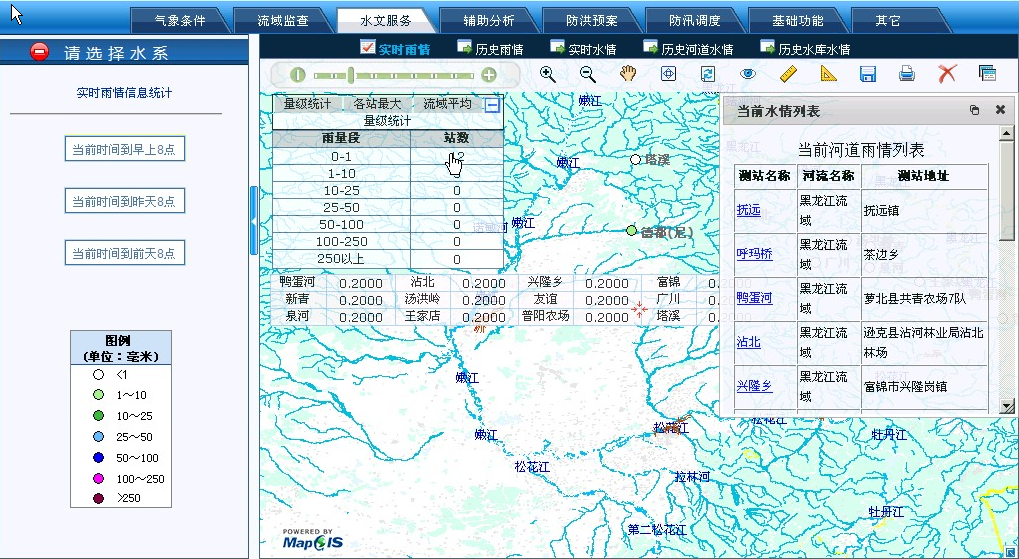Restore the 当前水情列表 panel window
Screen dimensions: 1019x559
(x=974, y=111)
